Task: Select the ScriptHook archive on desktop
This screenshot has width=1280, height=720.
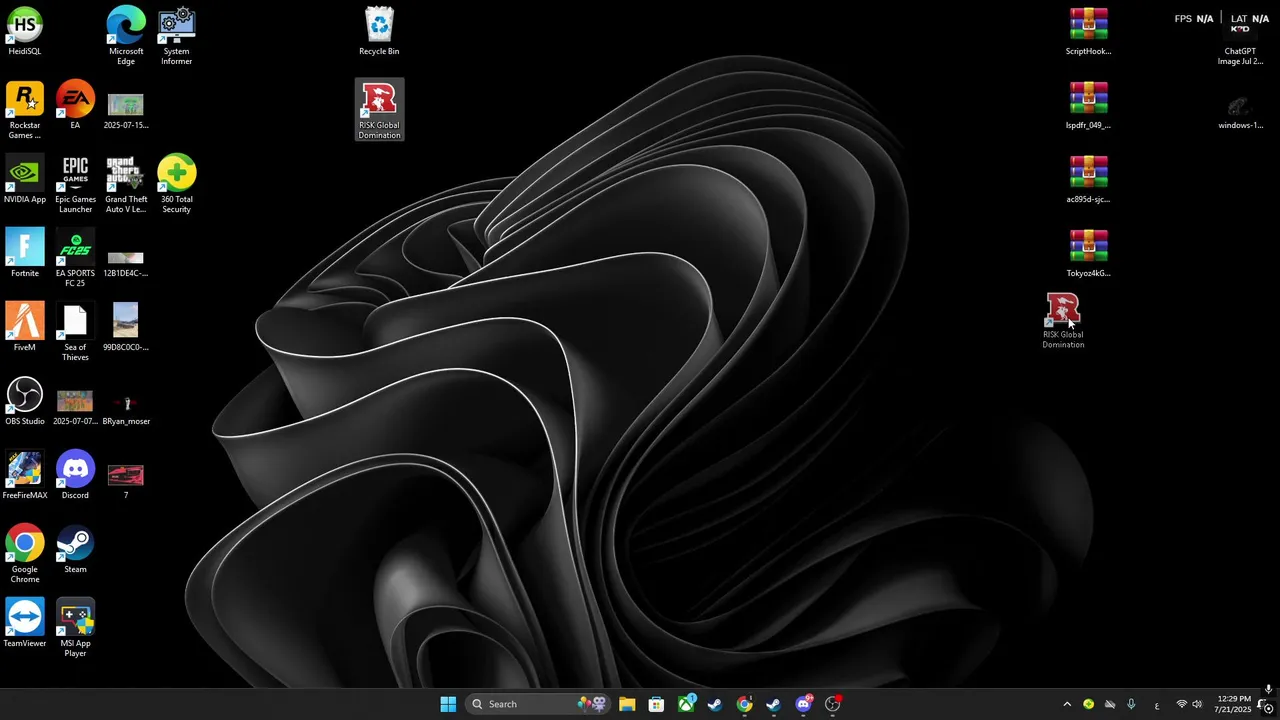Action: (1088, 31)
